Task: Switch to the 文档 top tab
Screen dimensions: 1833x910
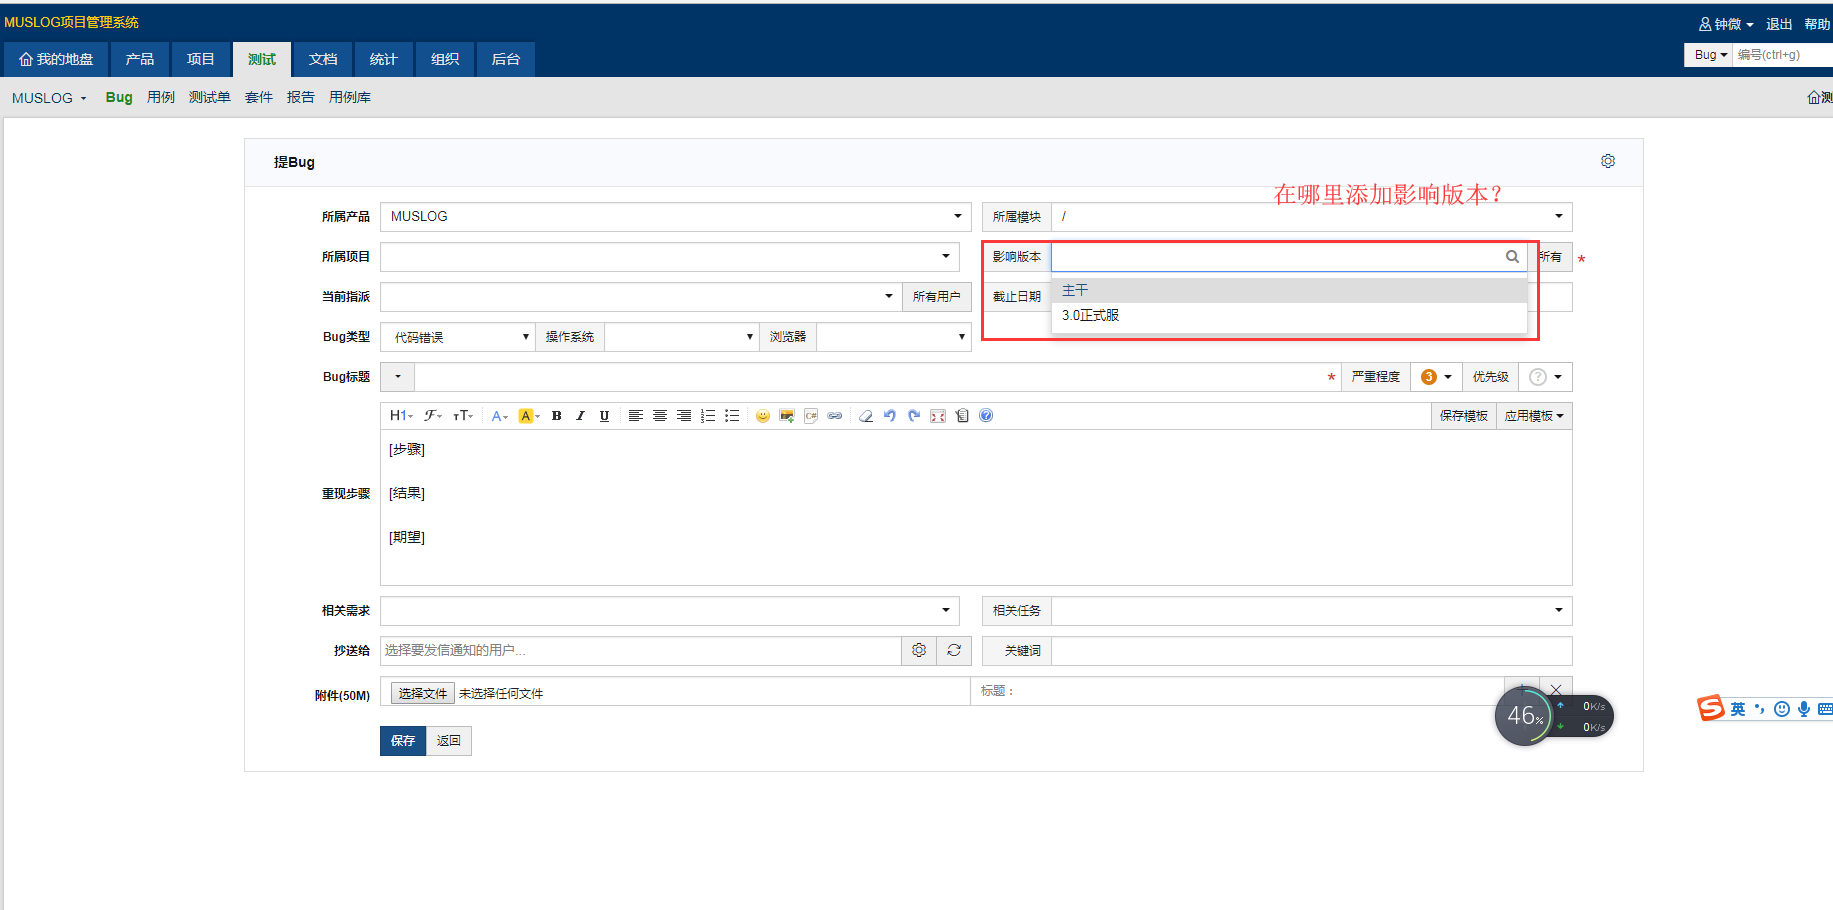Action: click(323, 59)
